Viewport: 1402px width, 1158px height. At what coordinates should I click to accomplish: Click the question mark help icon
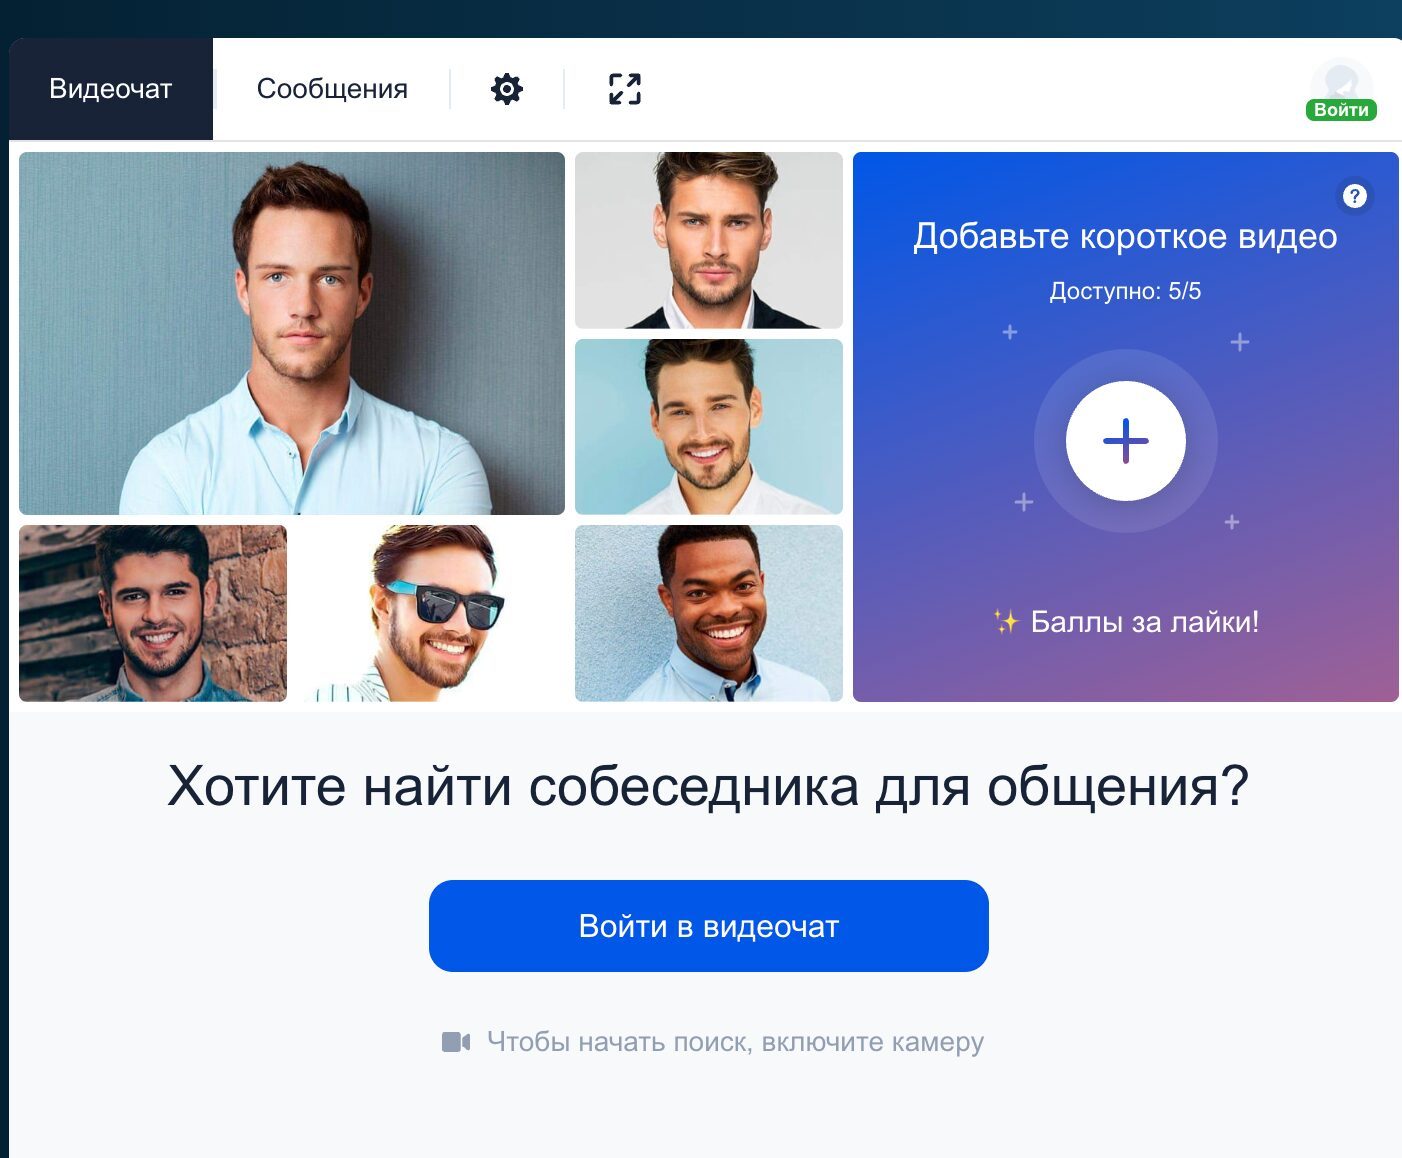coord(1354,196)
